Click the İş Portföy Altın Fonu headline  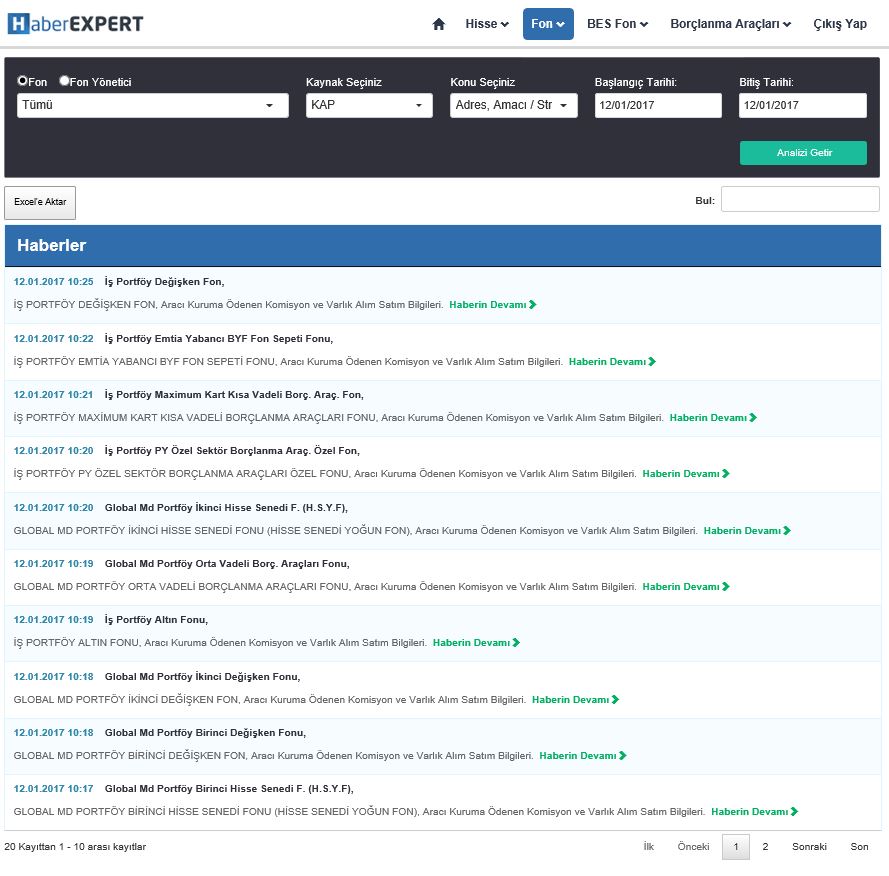pos(156,620)
